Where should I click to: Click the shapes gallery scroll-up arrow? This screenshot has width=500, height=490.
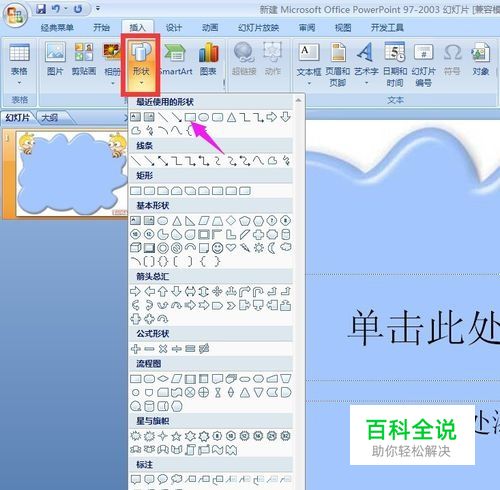pos(299,100)
